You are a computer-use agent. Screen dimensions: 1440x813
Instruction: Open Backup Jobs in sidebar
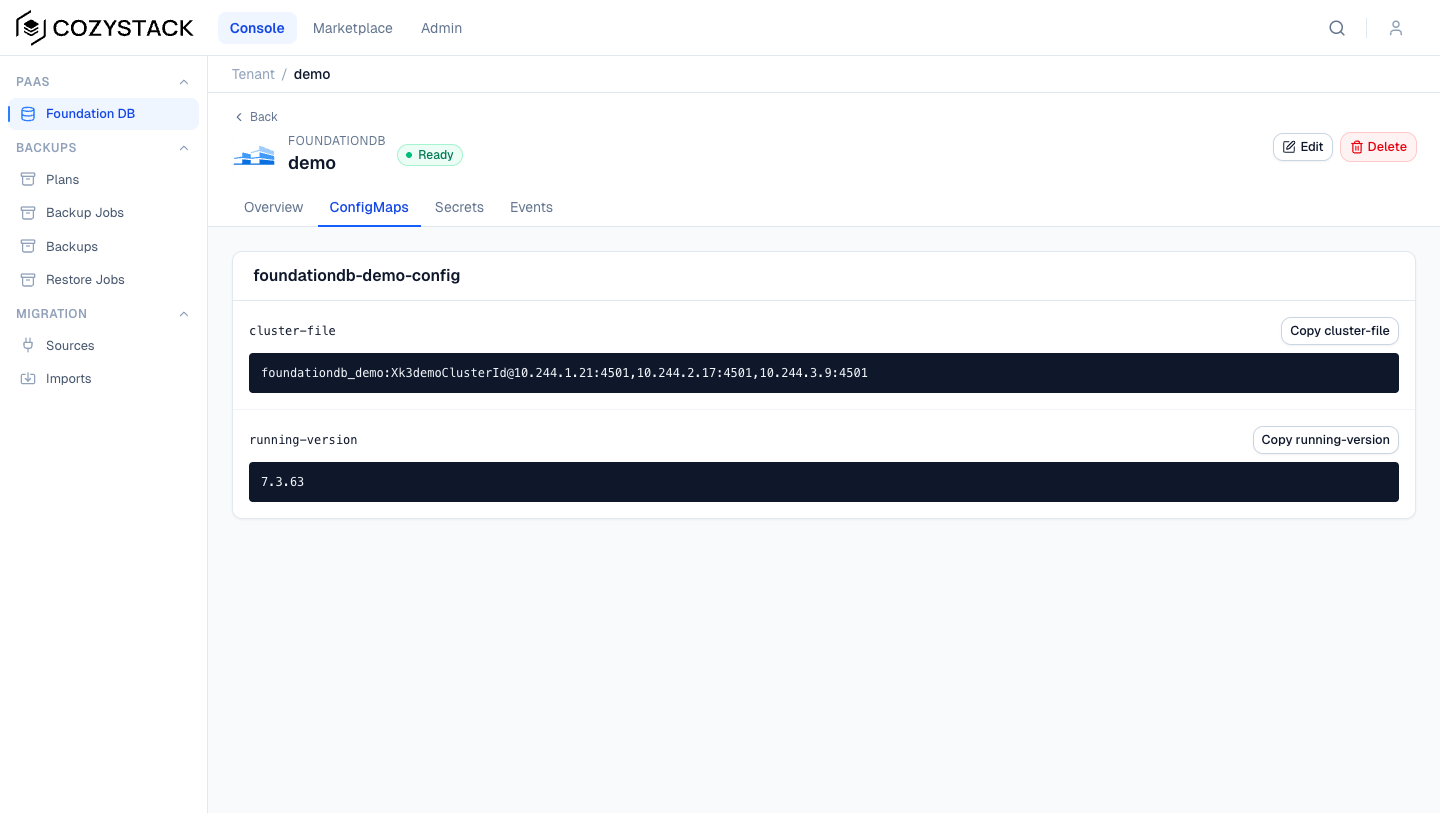tap(104, 213)
